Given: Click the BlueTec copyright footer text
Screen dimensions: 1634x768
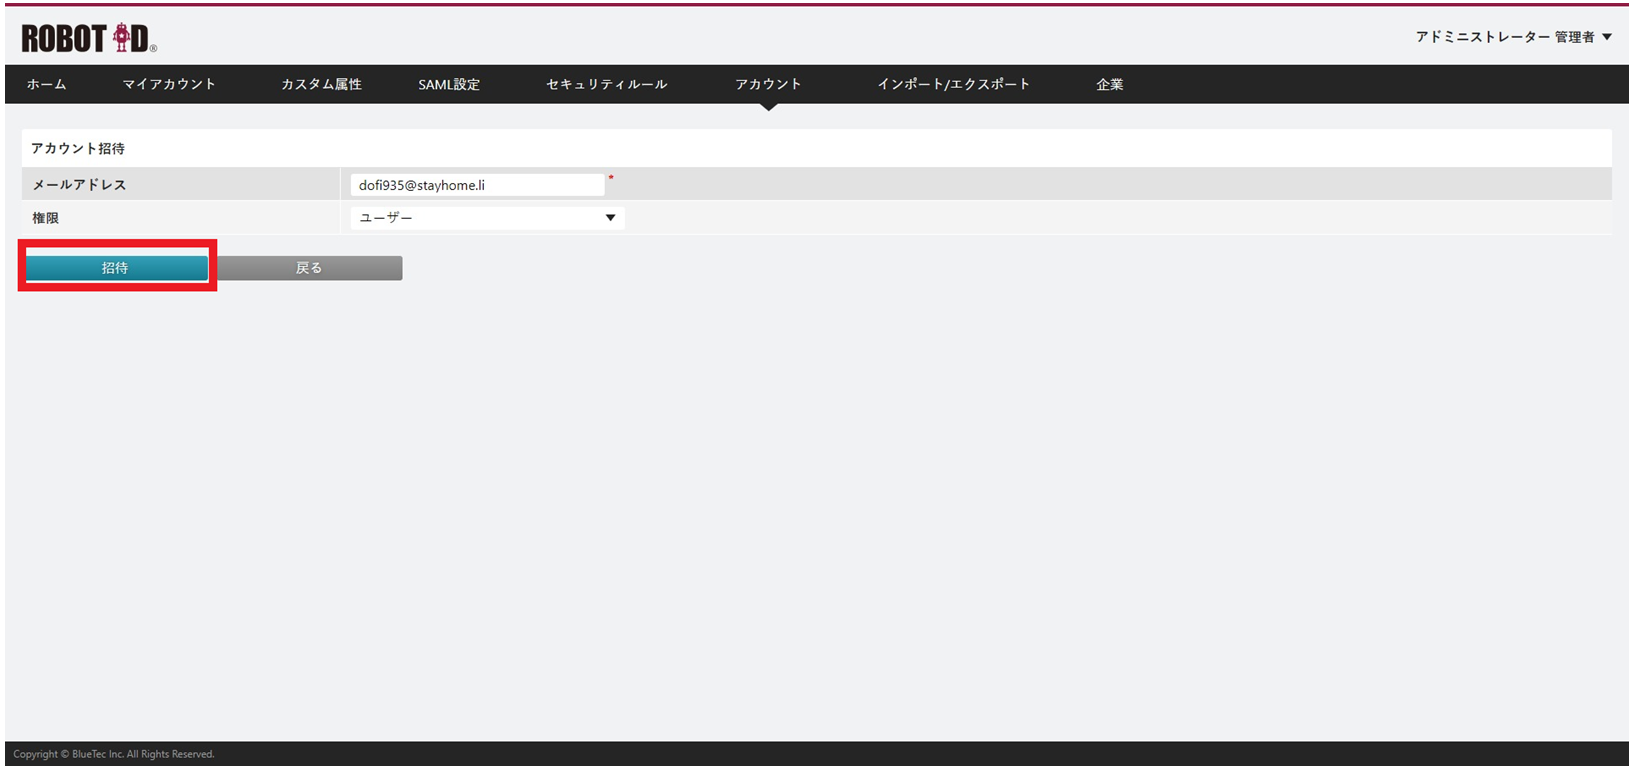Looking at the screenshot, I should (x=114, y=754).
